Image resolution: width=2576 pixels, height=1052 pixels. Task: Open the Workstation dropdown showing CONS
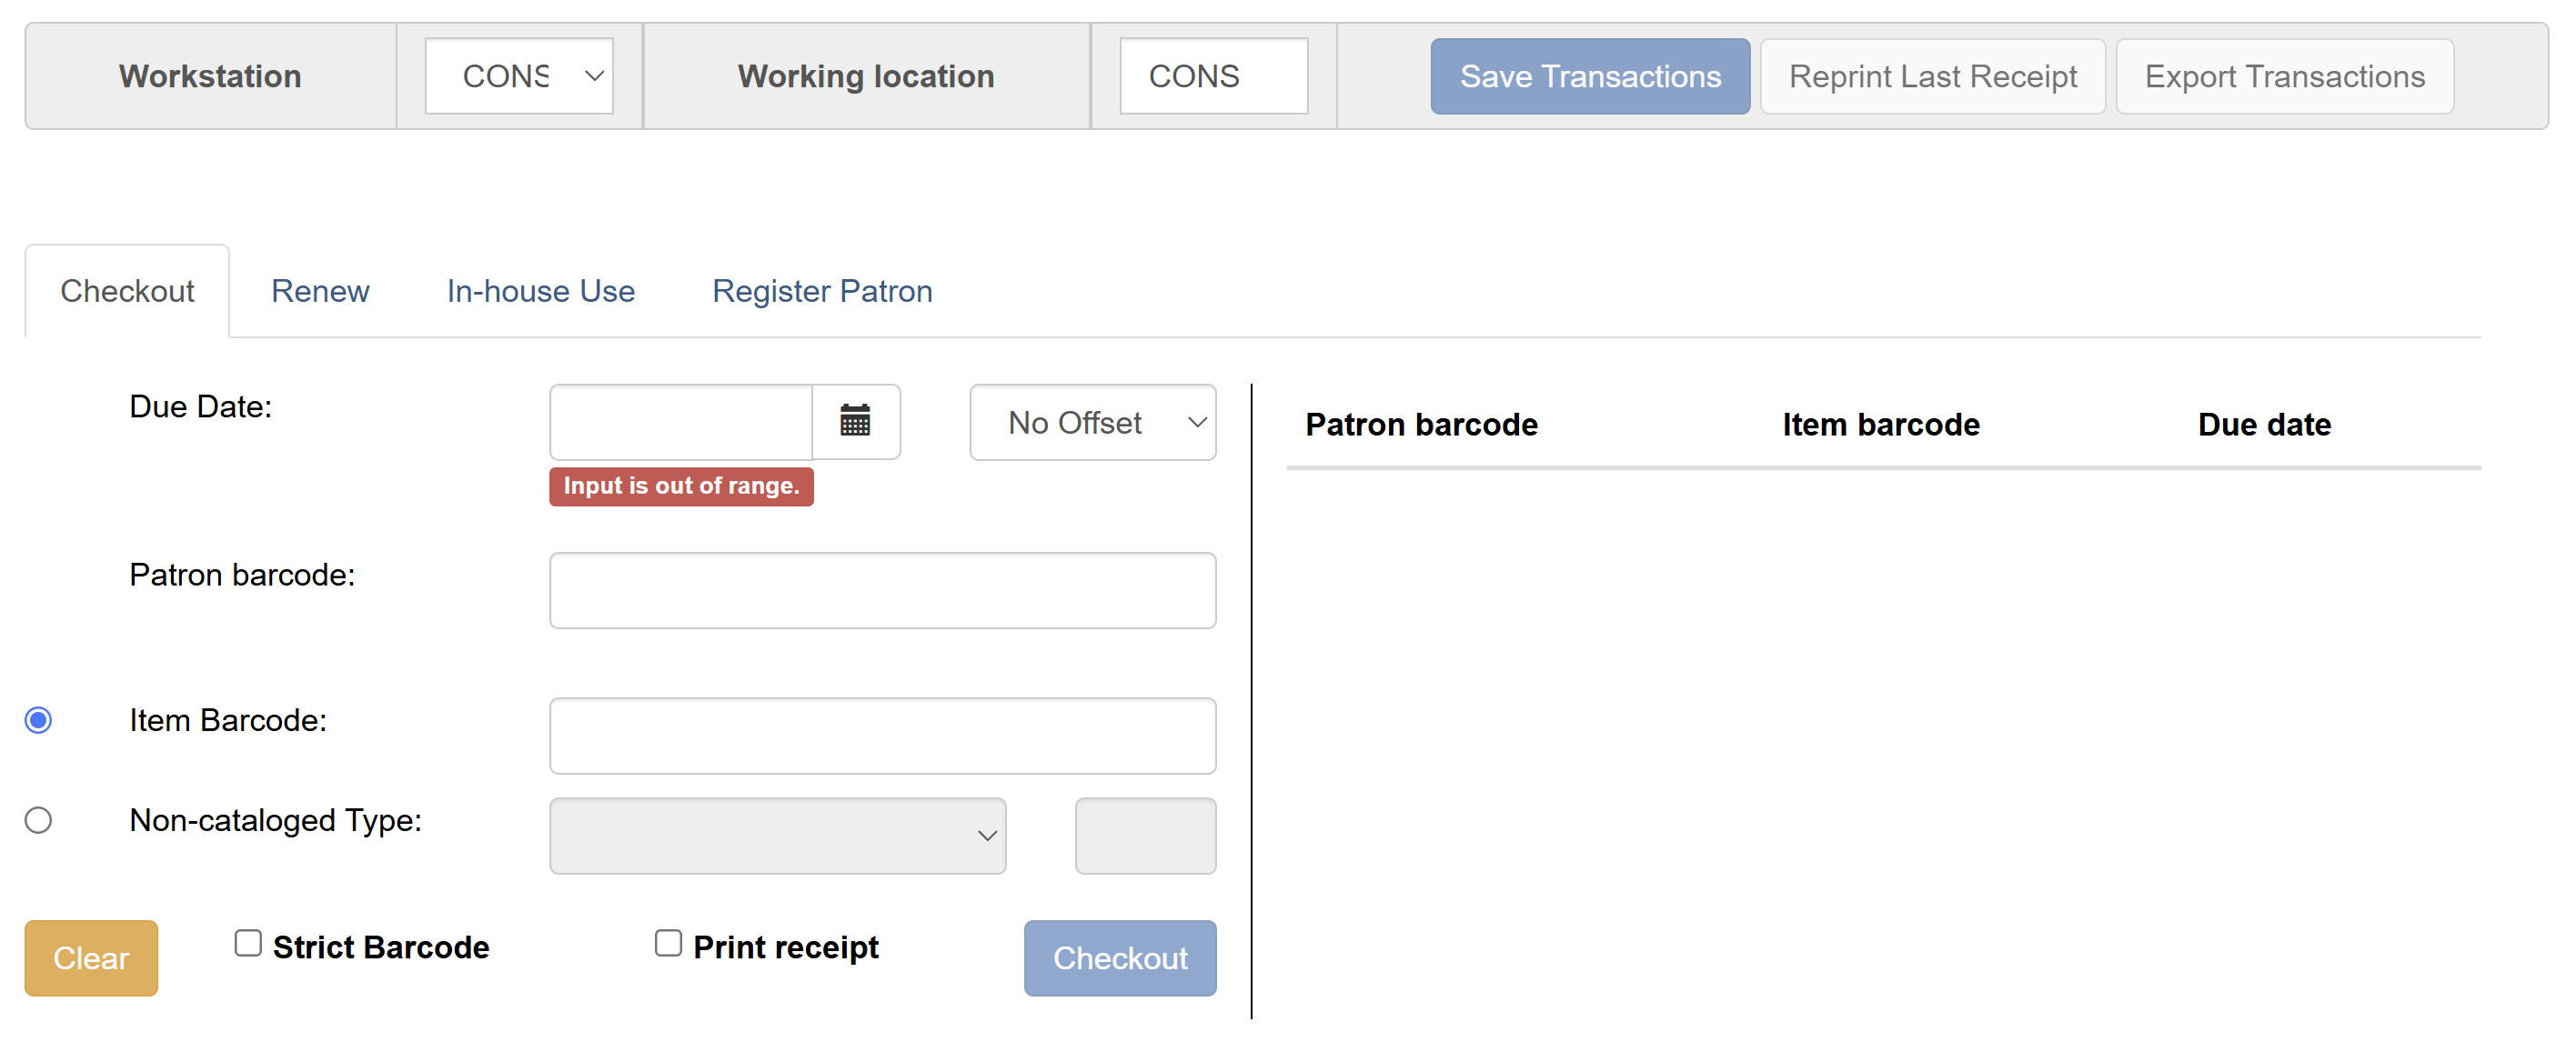click(x=518, y=75)
